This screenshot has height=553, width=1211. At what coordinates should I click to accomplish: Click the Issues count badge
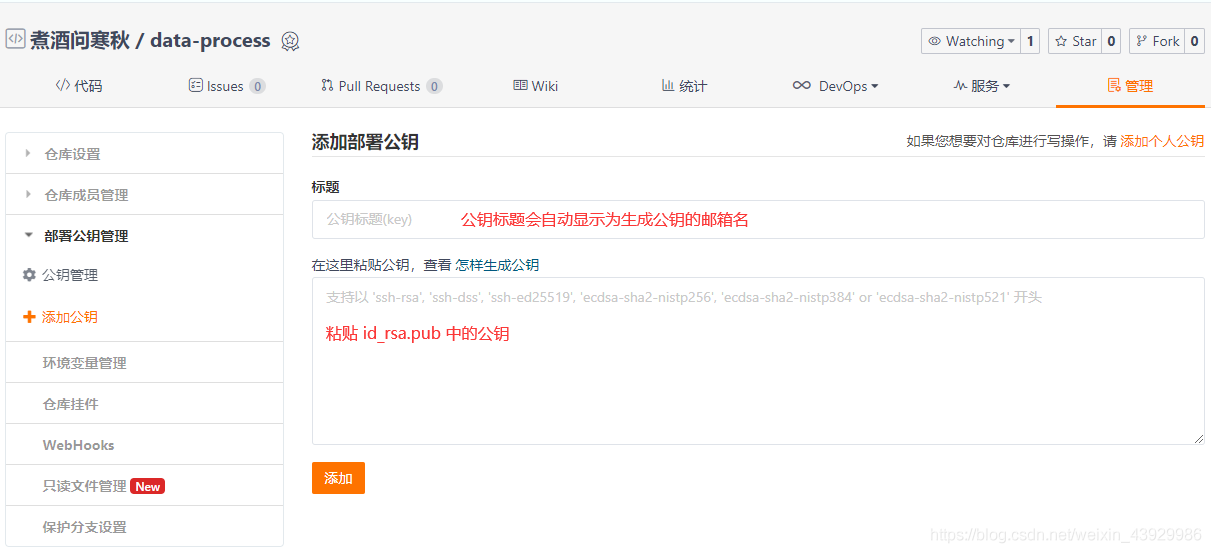257,86
